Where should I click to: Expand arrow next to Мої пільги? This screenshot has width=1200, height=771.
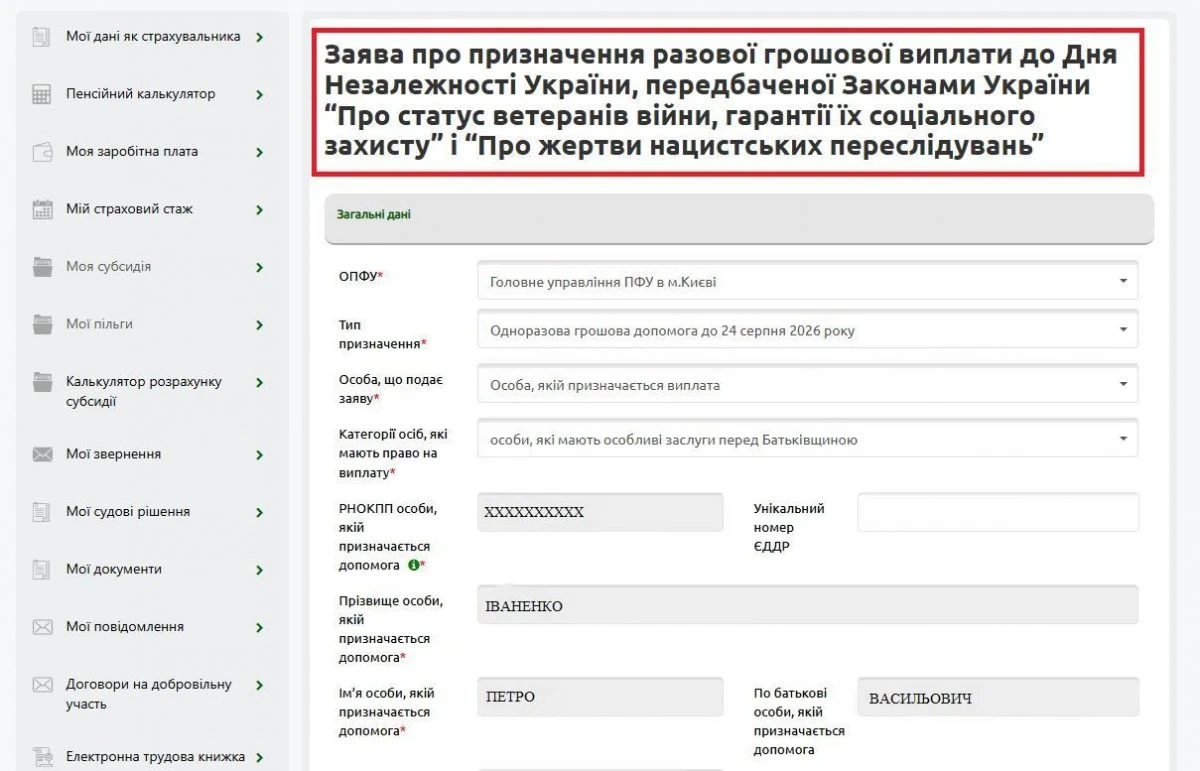pyautogui.click(x=260, y=325)
